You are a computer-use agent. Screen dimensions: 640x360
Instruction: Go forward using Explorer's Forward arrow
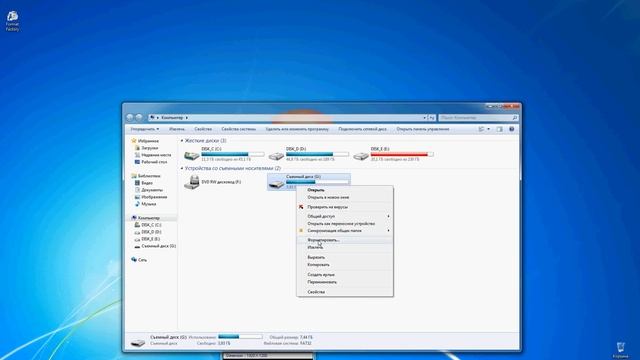pos(139,118)
